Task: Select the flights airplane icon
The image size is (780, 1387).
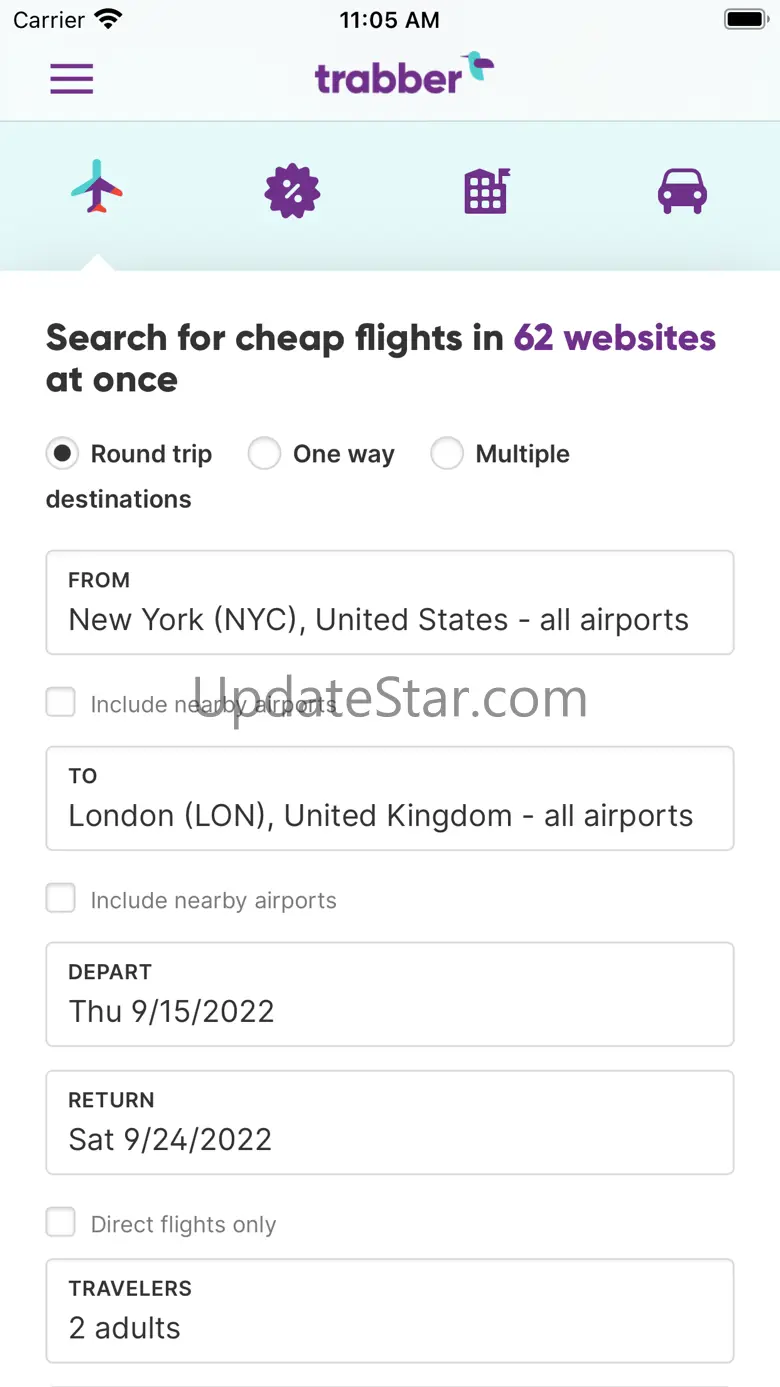Action: pos(97,187)
